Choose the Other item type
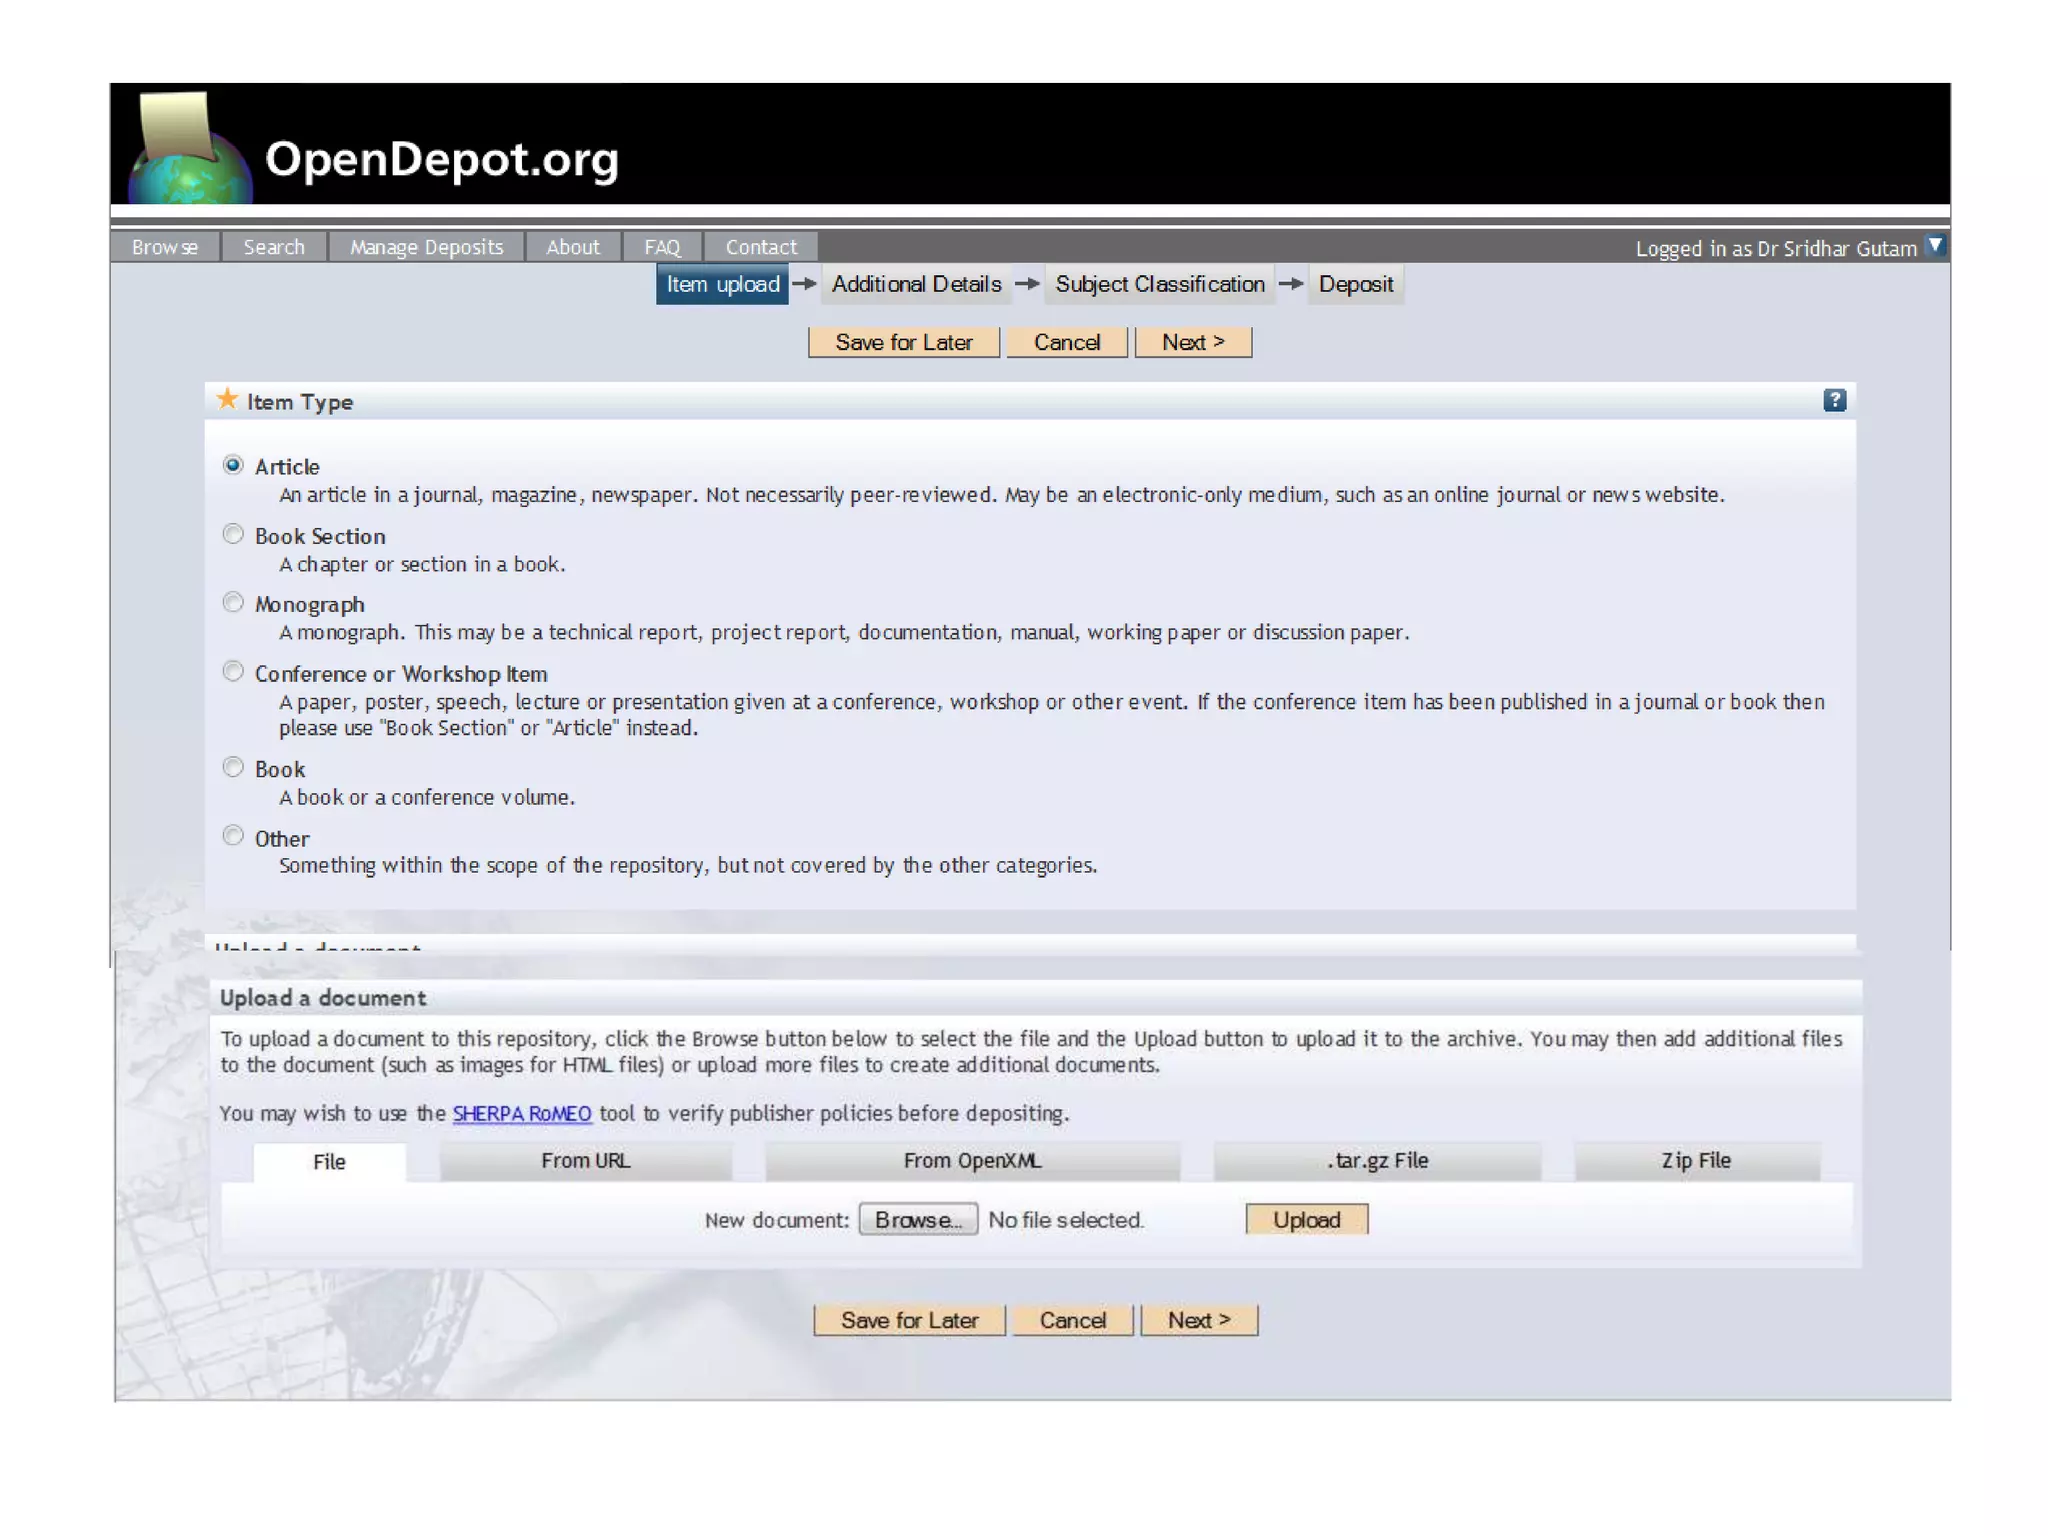The image size is (2048, 1536). pyautogui.click(x=233, y=836)
